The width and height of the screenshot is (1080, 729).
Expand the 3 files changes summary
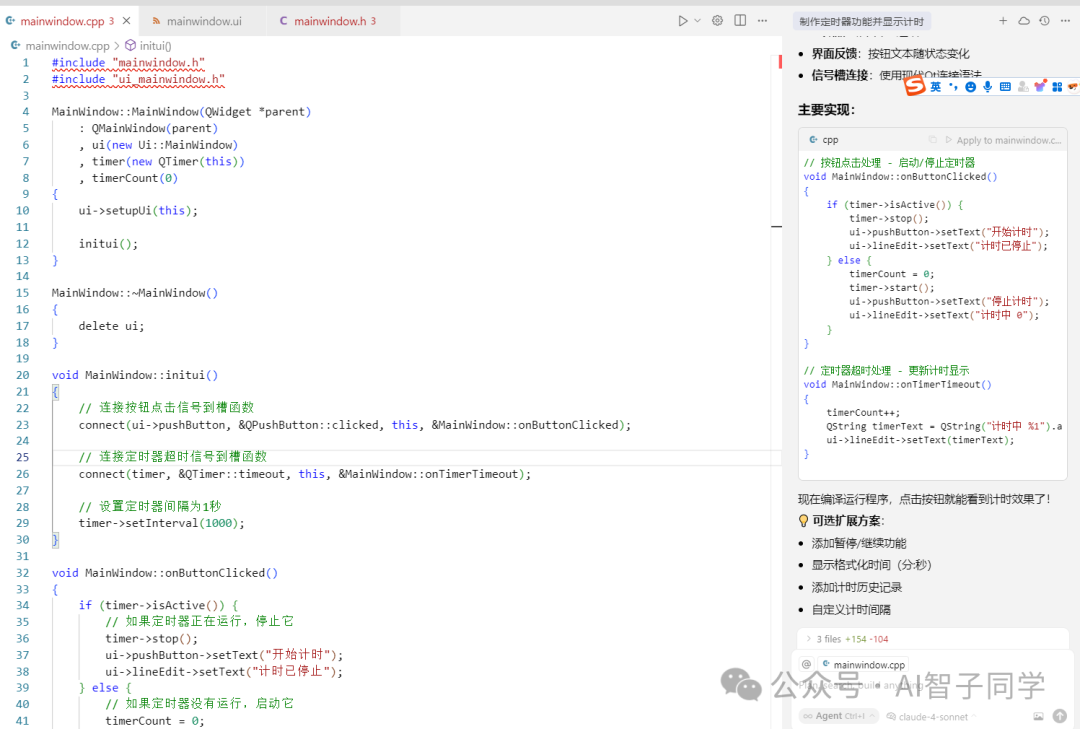847,639
